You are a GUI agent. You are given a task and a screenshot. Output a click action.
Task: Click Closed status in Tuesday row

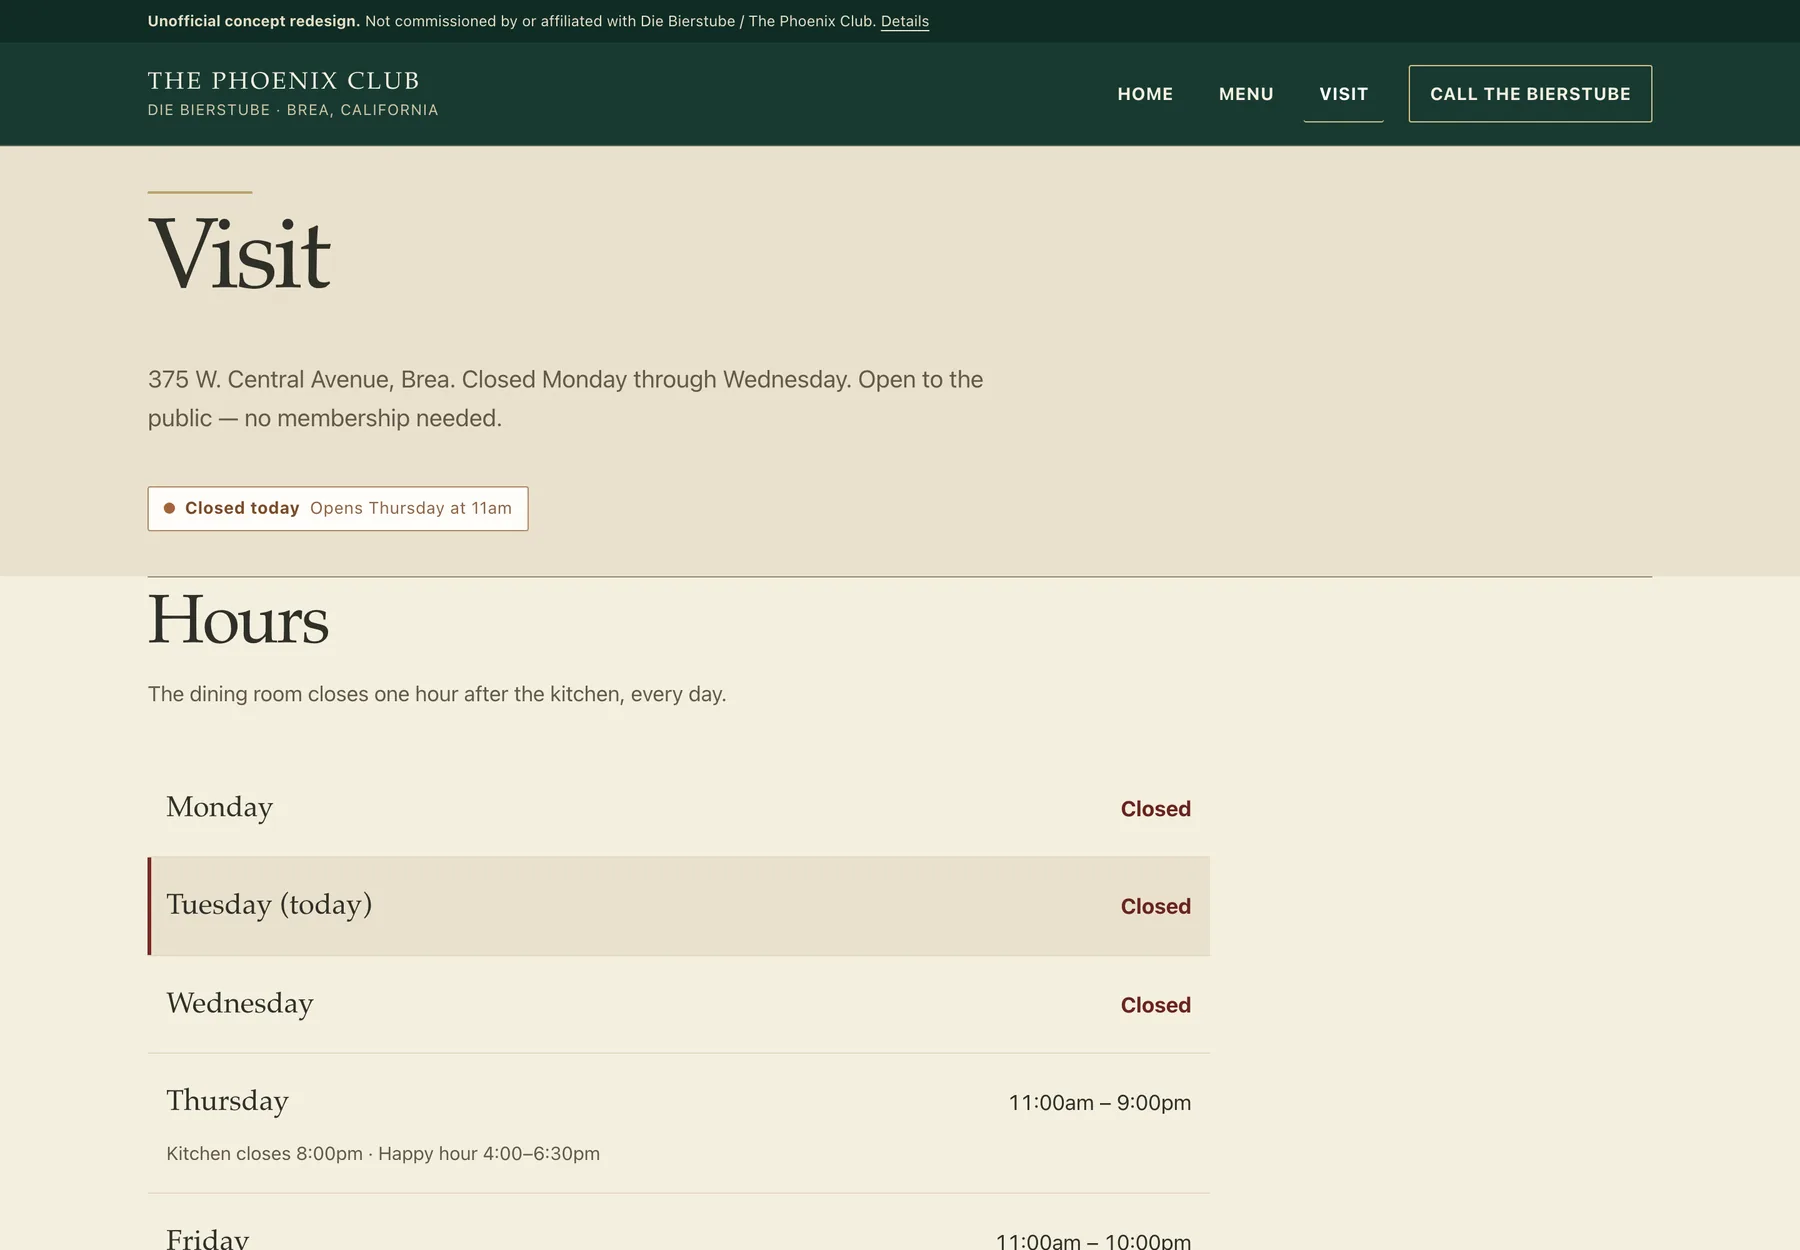click(x=1155, y=906)
